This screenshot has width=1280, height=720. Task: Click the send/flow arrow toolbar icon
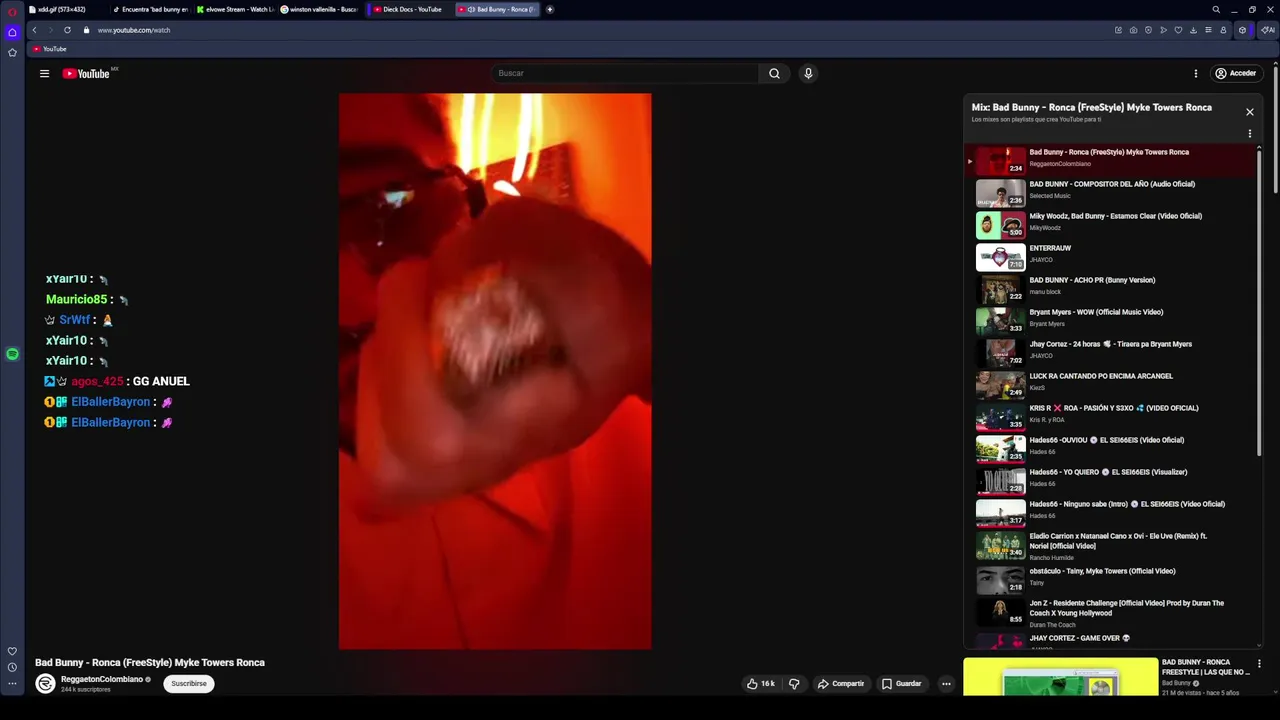click(x=1163, y=30)
